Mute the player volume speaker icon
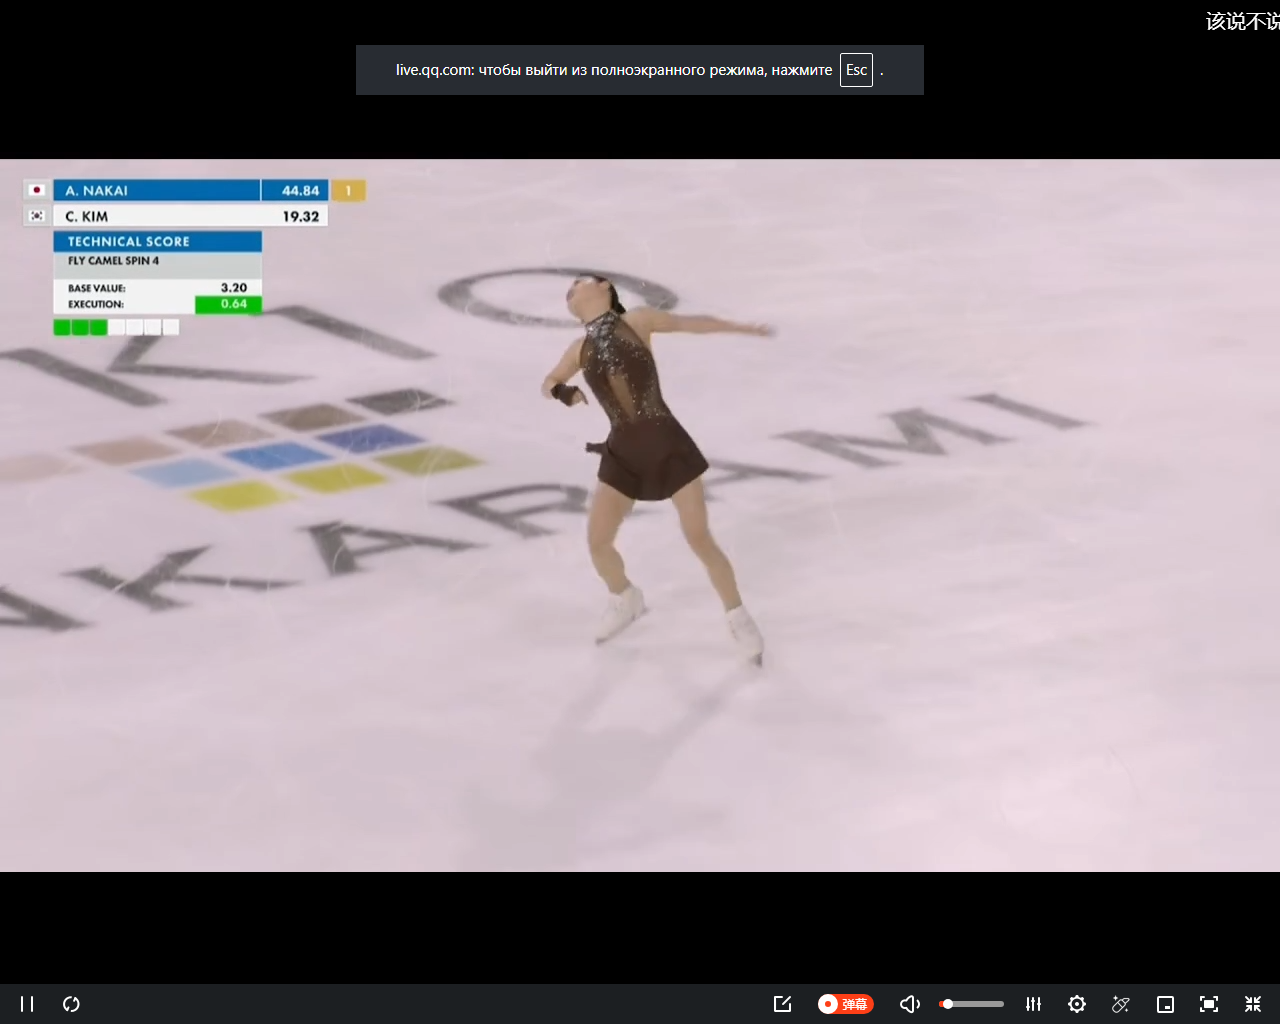Screen dimensions: 1280x1024 pos(910,1004)
